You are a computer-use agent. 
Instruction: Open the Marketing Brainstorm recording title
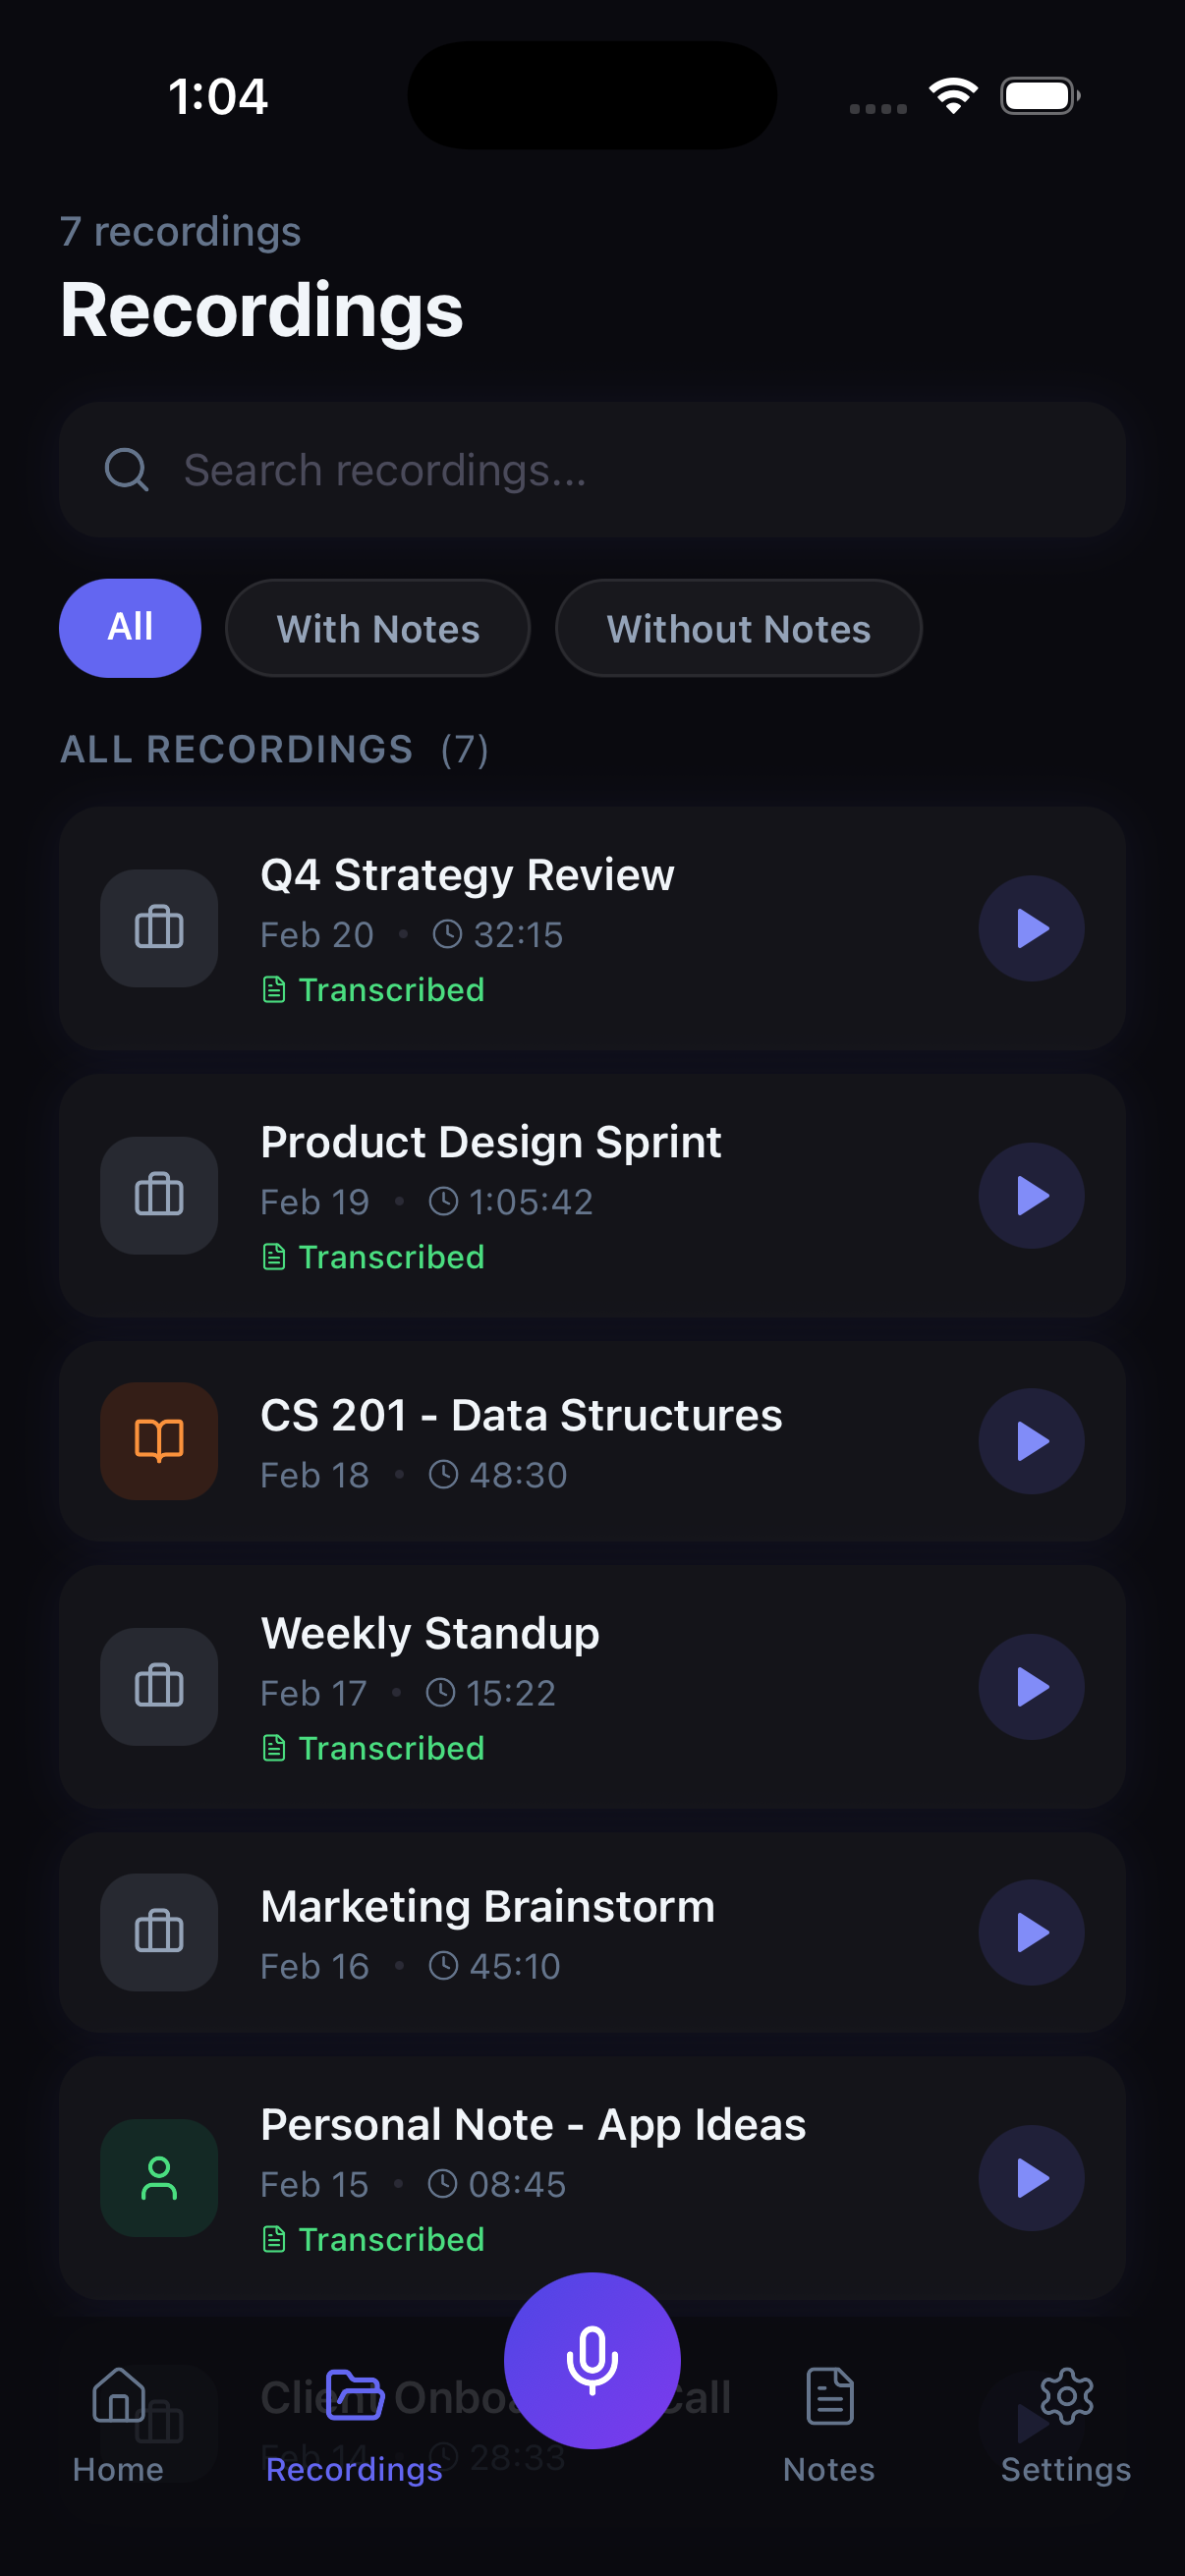click(487, 1906)
